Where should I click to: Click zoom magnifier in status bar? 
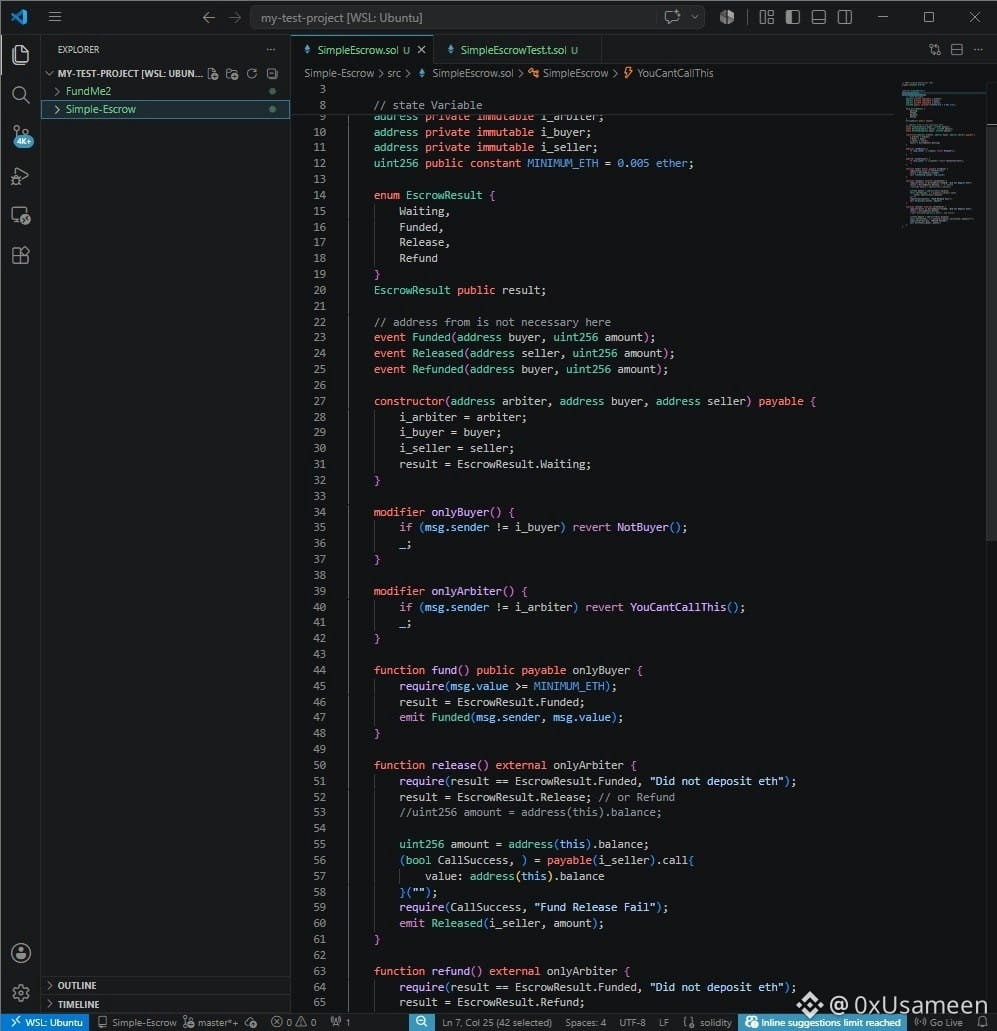tap(422, 1022)
